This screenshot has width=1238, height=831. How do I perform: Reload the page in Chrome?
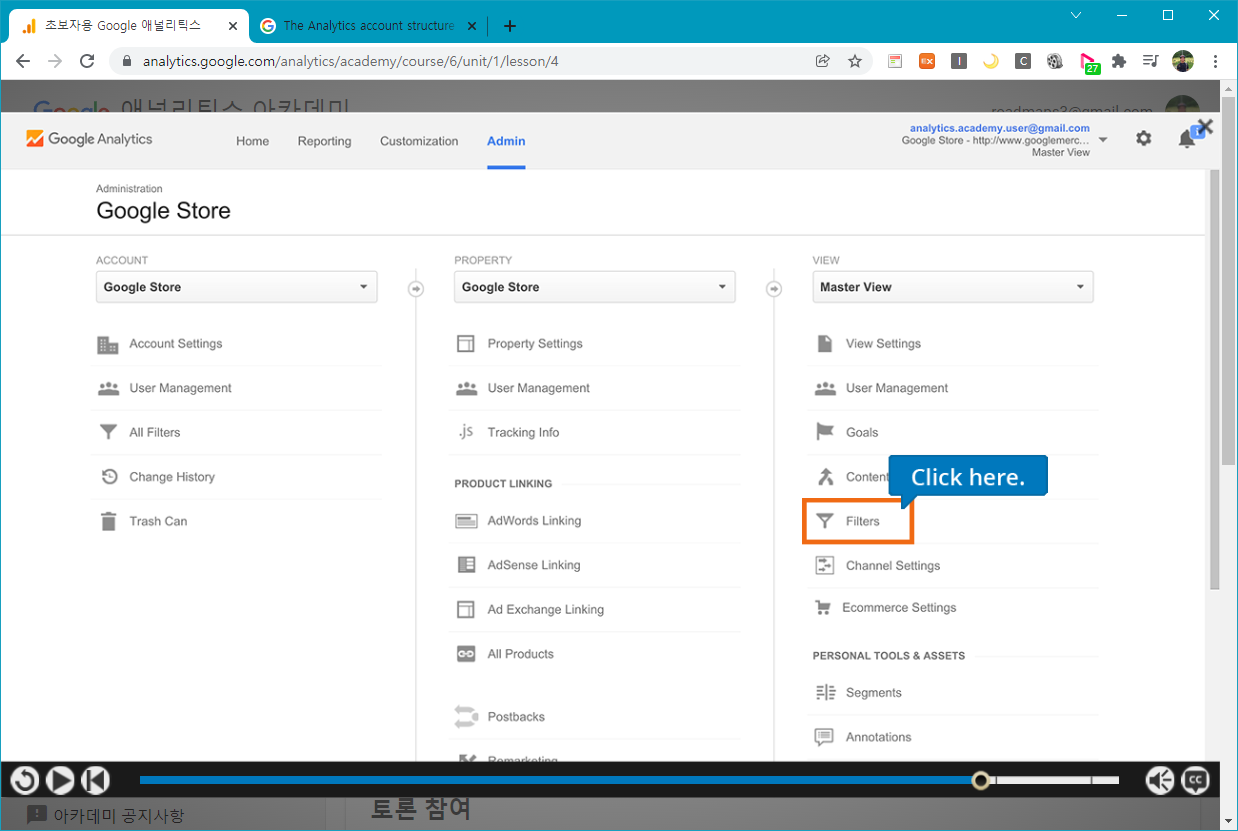tap(87, 61)
